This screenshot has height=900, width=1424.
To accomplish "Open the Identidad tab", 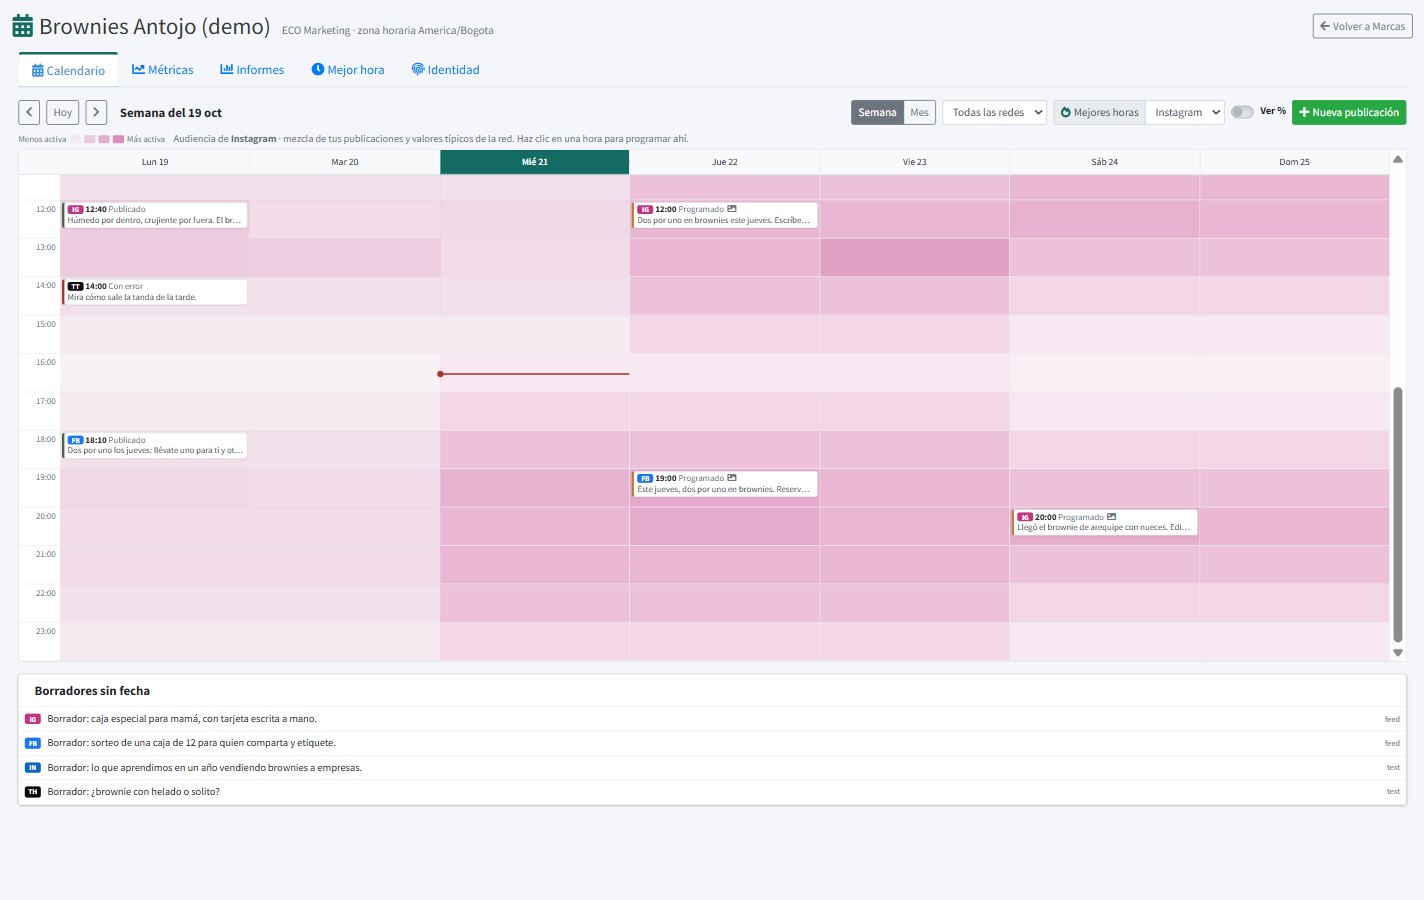I will coord(446,70).
